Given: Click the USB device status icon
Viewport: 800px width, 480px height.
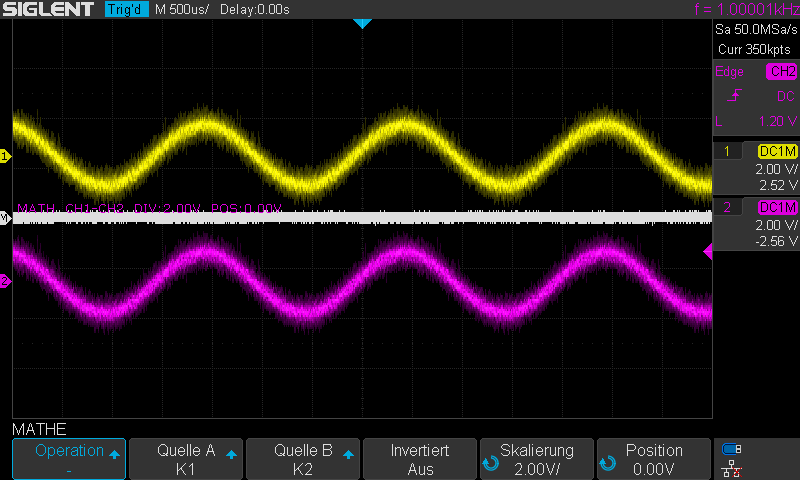Looking at the screenshot, I should point(732,449).
